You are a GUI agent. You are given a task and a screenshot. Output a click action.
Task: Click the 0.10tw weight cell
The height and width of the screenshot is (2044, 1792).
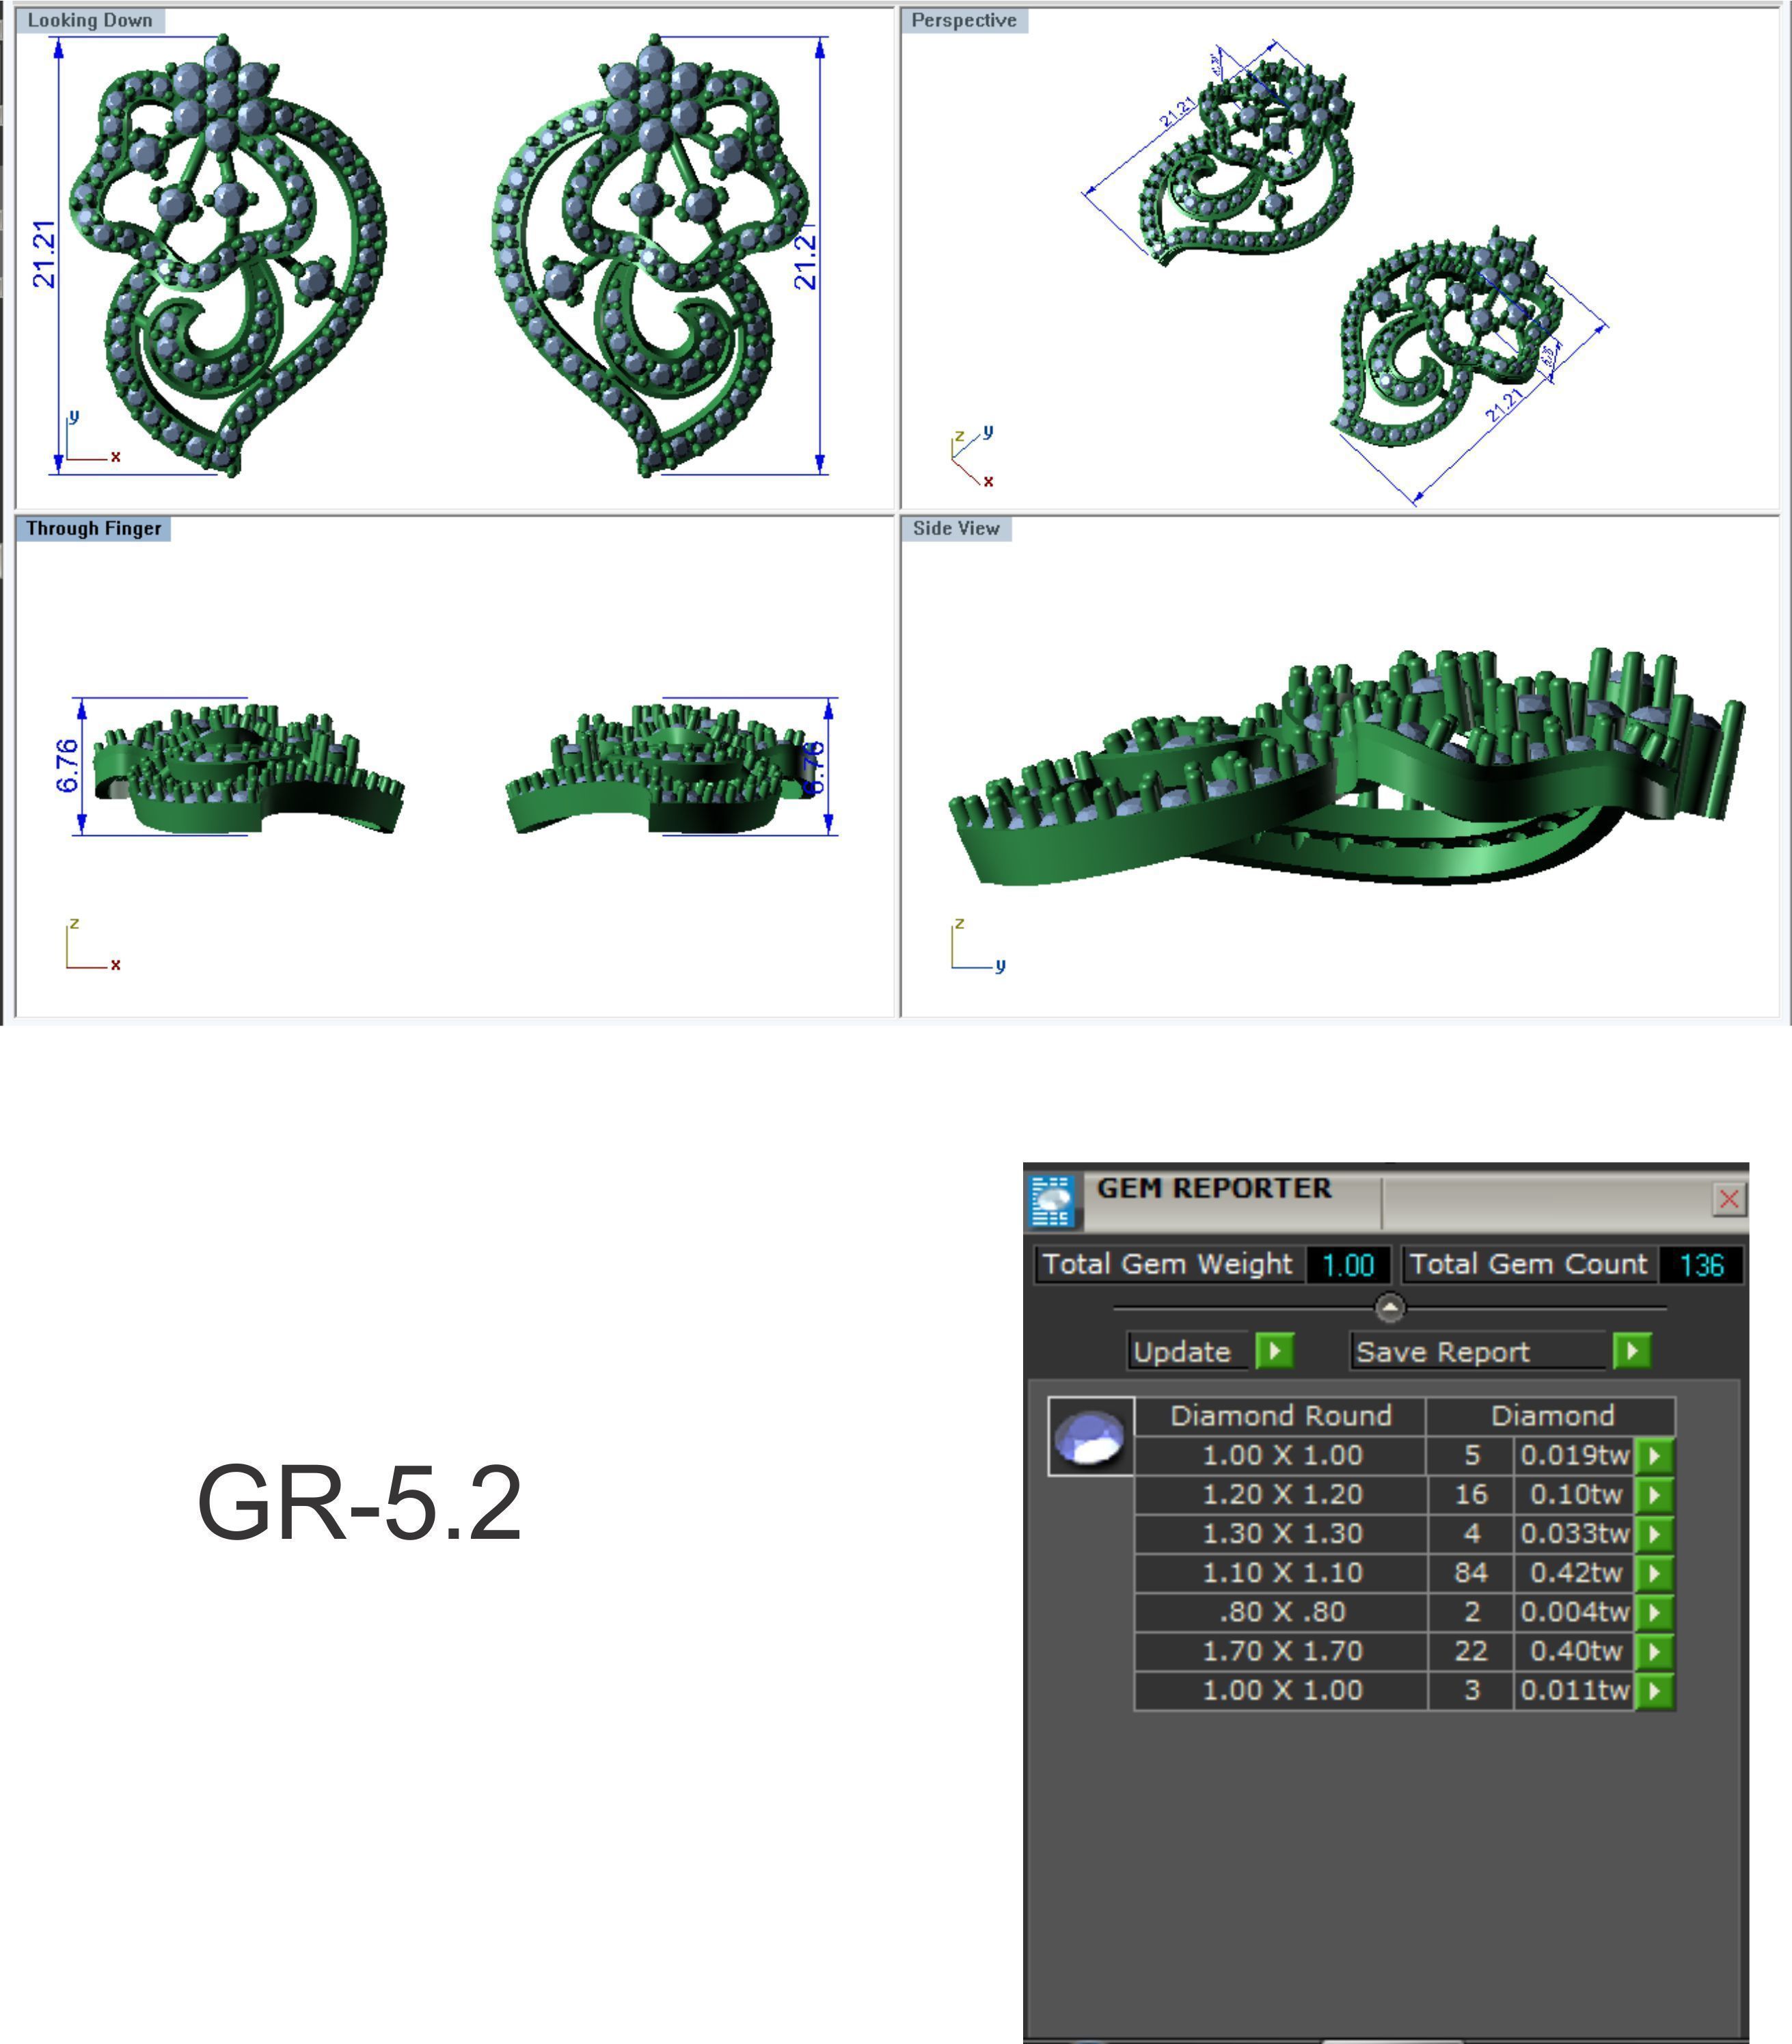coord(1575,1494)
